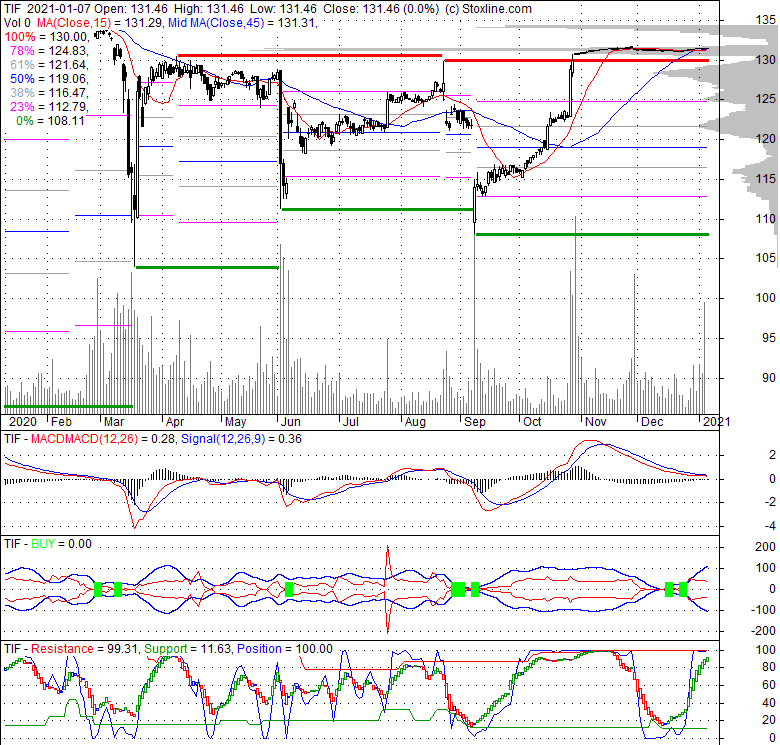Image resolution: width=780 pixels, height=745 pixels.
Task: Click the '61% = 121.64' level label
Action: [48, 64]
